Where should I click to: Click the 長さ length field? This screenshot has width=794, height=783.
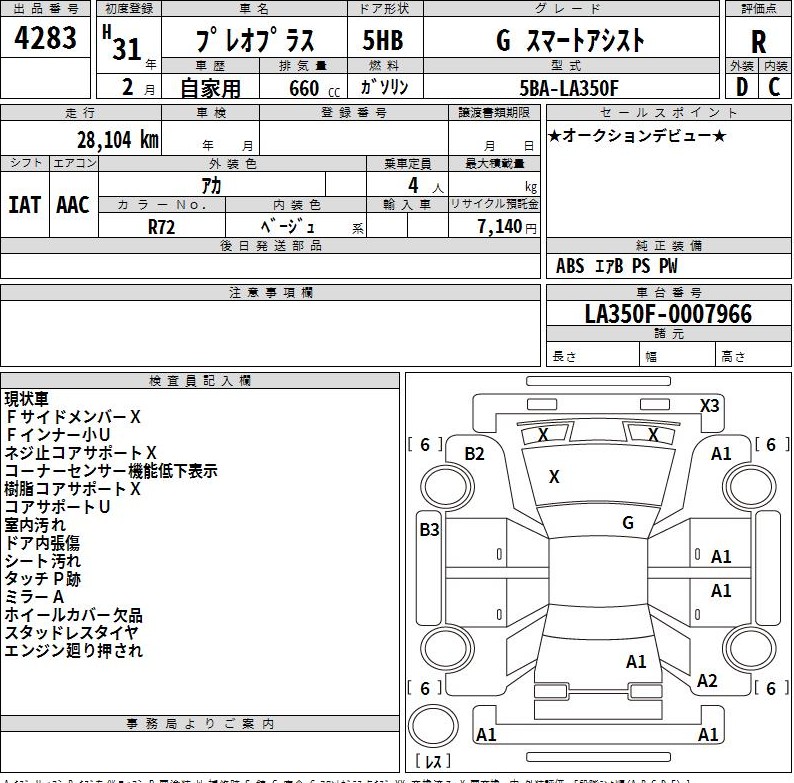[592, 356]
